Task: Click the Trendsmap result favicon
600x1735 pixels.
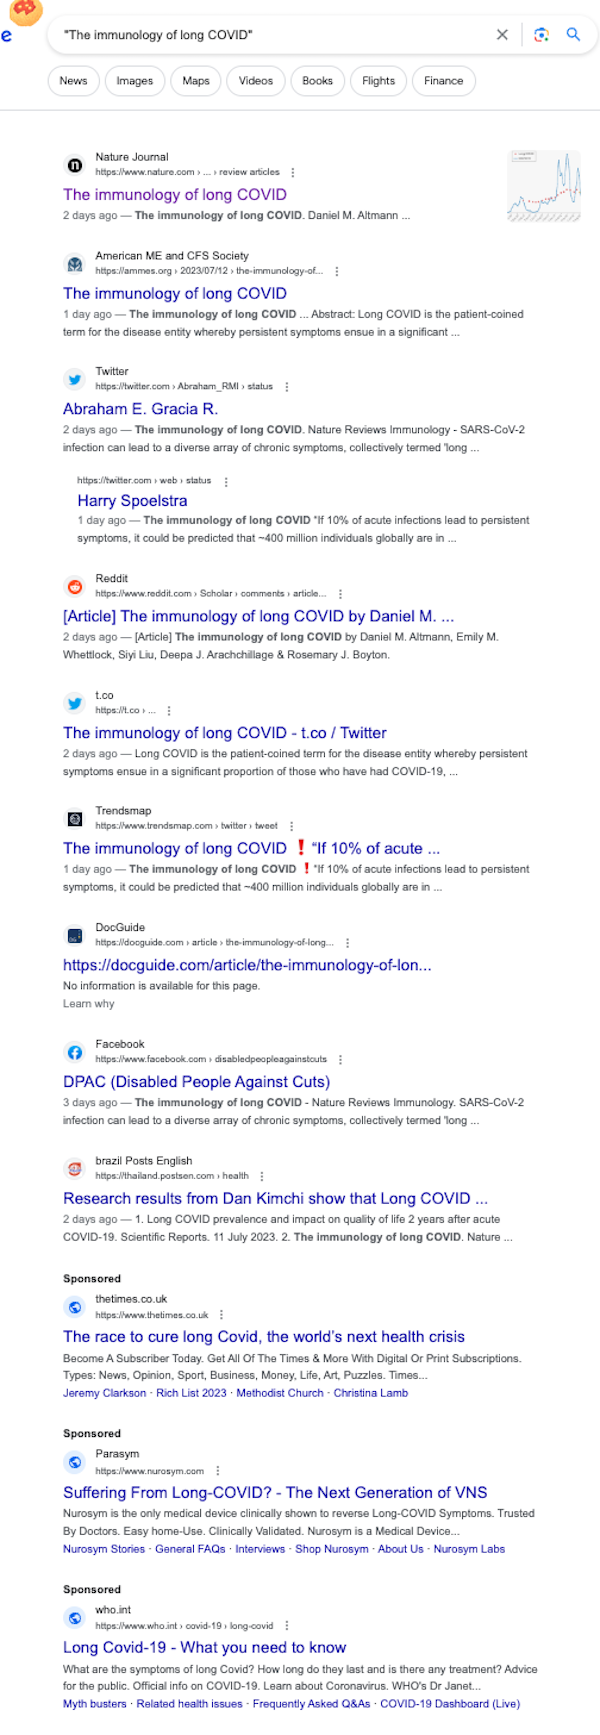Action: coord(74,819)
